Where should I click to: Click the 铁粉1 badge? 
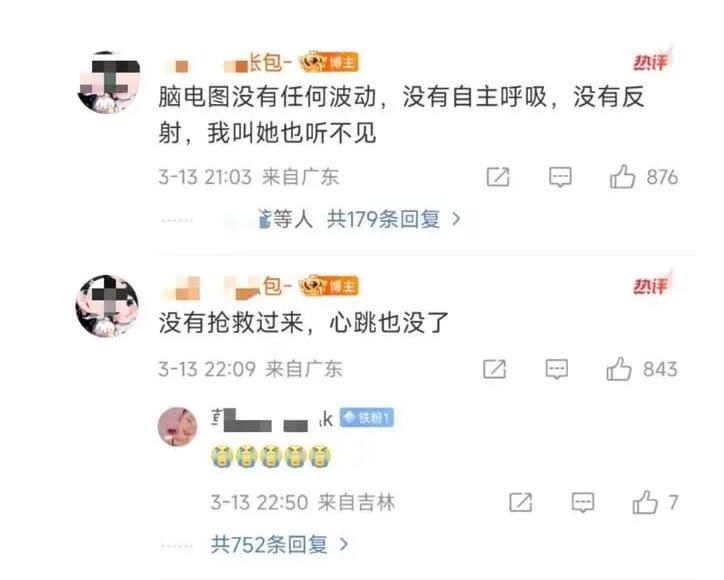click(367, 417)
